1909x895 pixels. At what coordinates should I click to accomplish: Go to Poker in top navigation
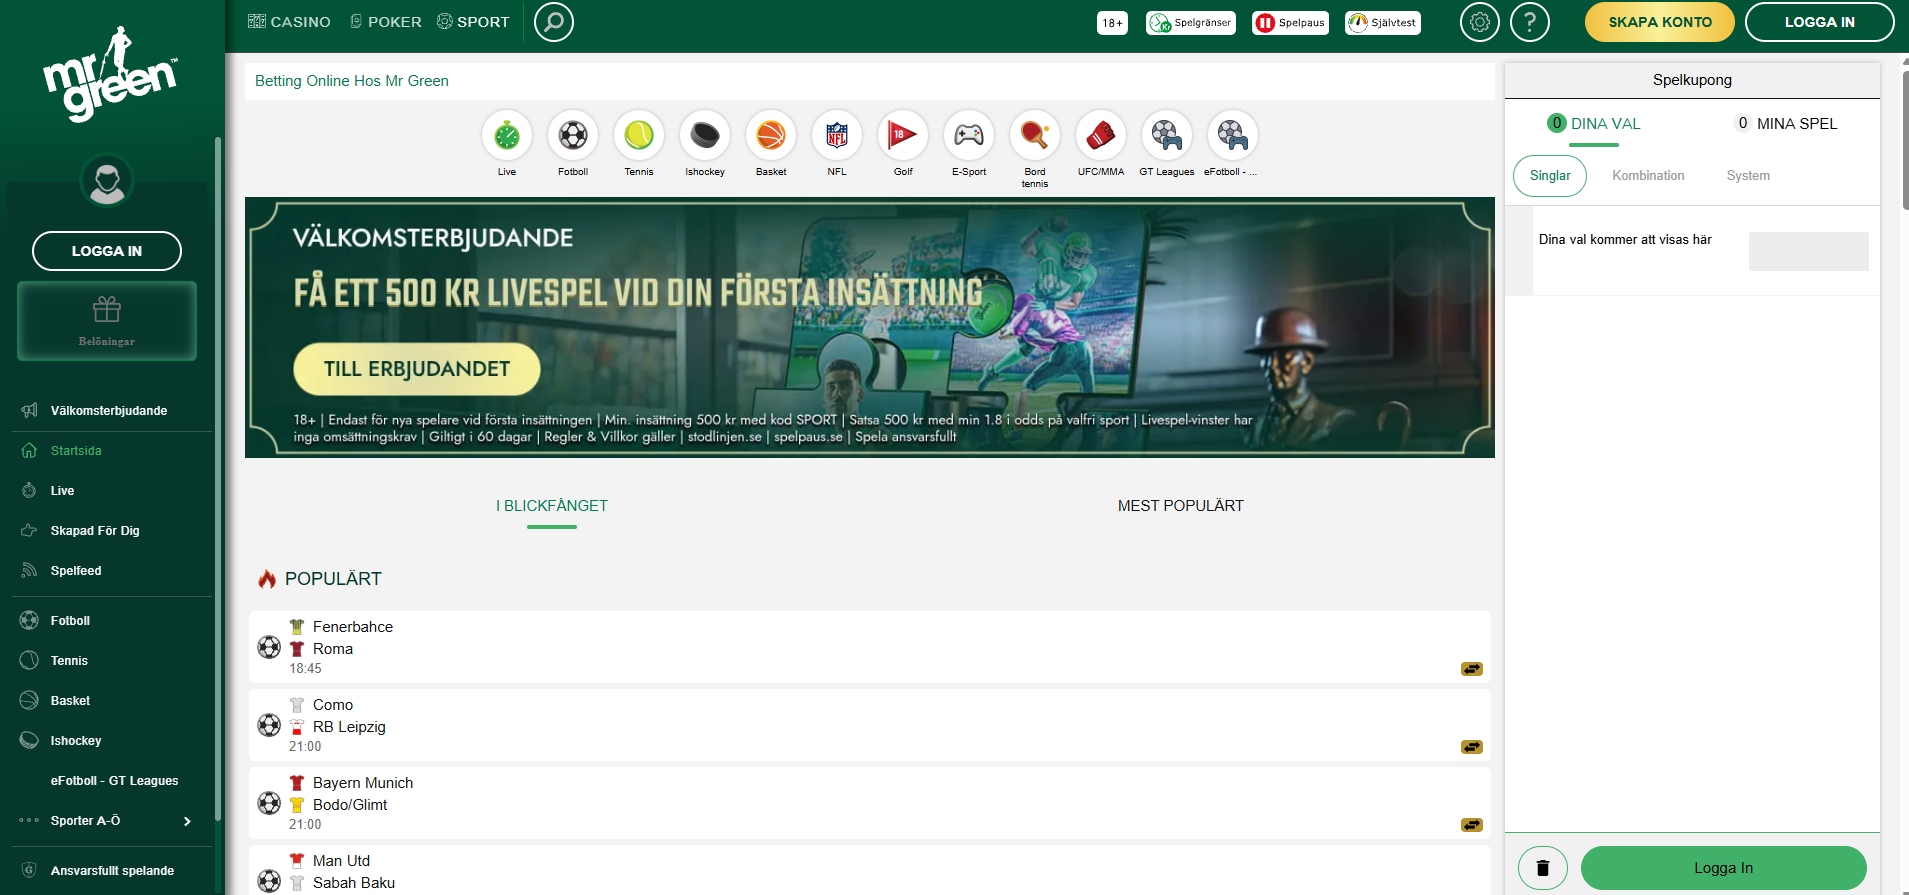coord(385,22)
